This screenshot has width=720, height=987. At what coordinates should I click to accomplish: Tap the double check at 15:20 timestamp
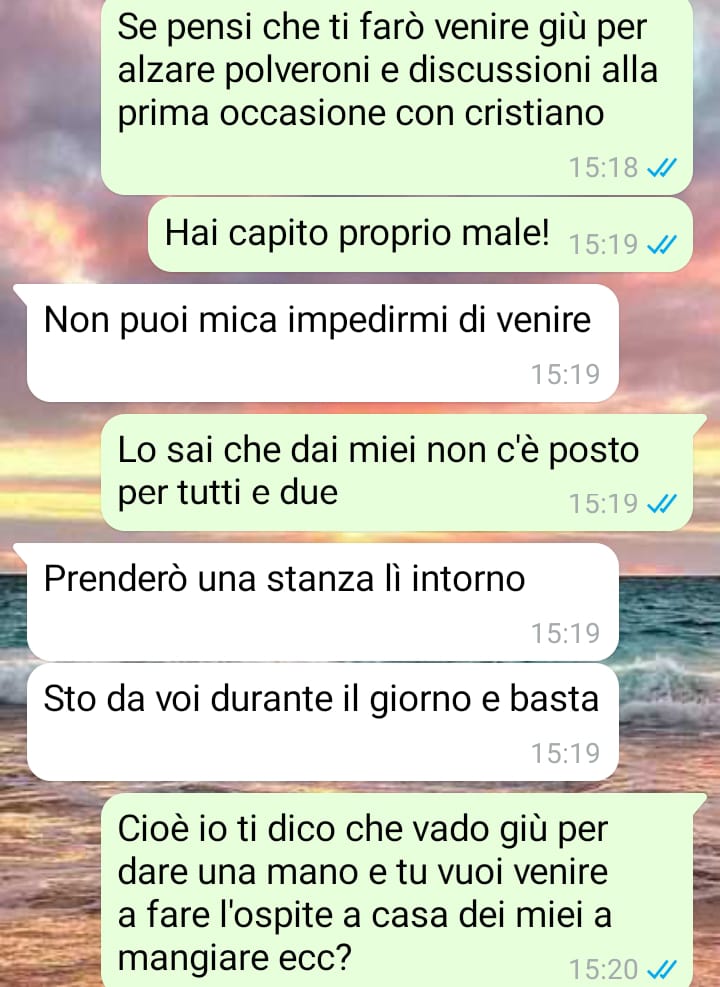(662, 969)
